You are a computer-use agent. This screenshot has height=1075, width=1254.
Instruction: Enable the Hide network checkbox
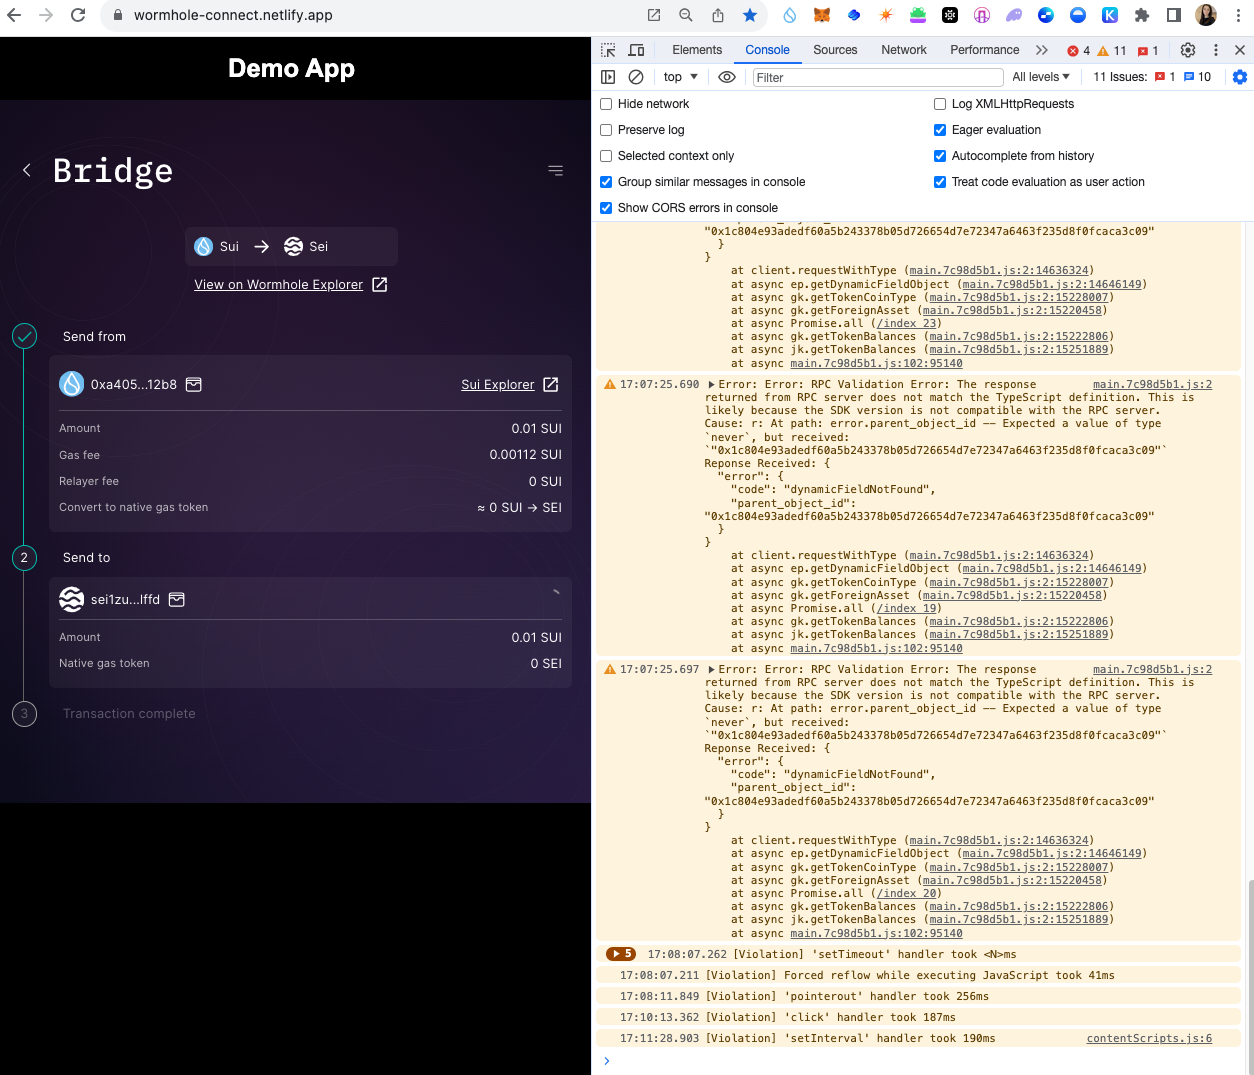pos(605,103)
